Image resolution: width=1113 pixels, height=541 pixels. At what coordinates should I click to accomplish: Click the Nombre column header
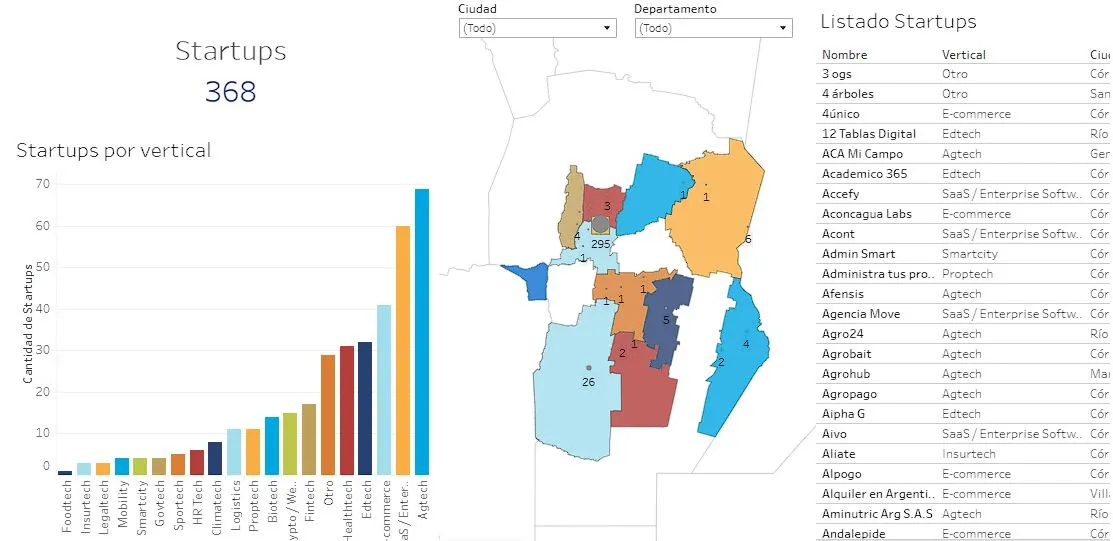[x=844, y=55]
